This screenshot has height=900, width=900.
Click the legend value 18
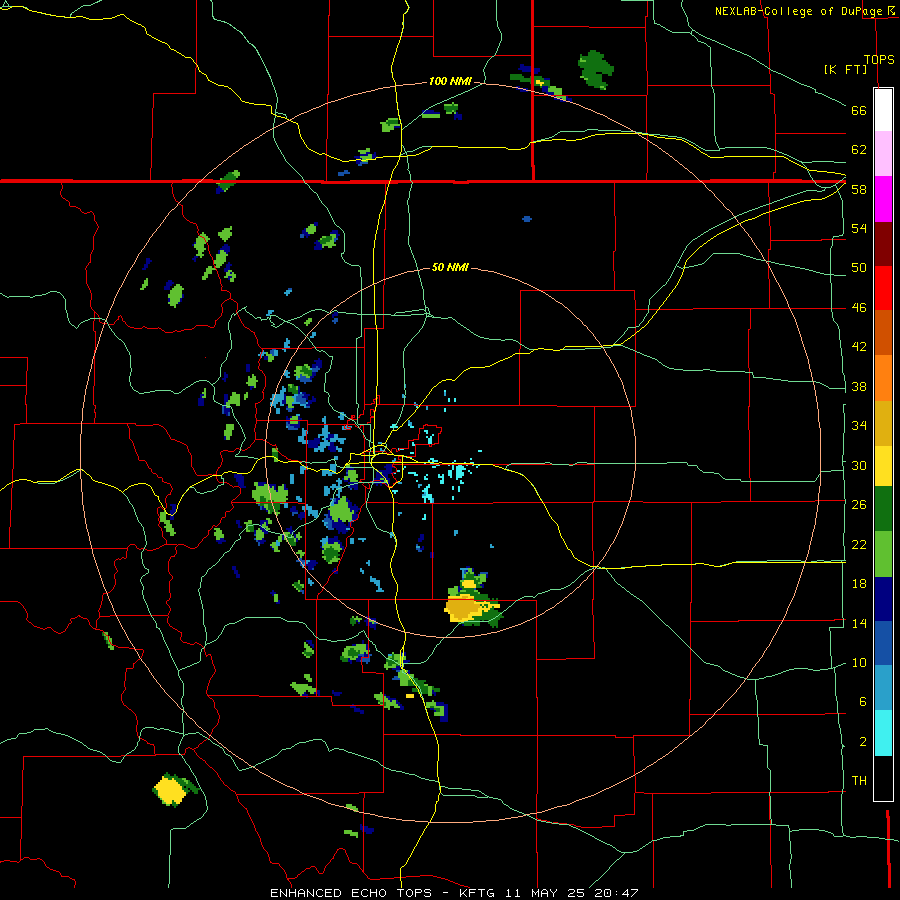[859, 584]
